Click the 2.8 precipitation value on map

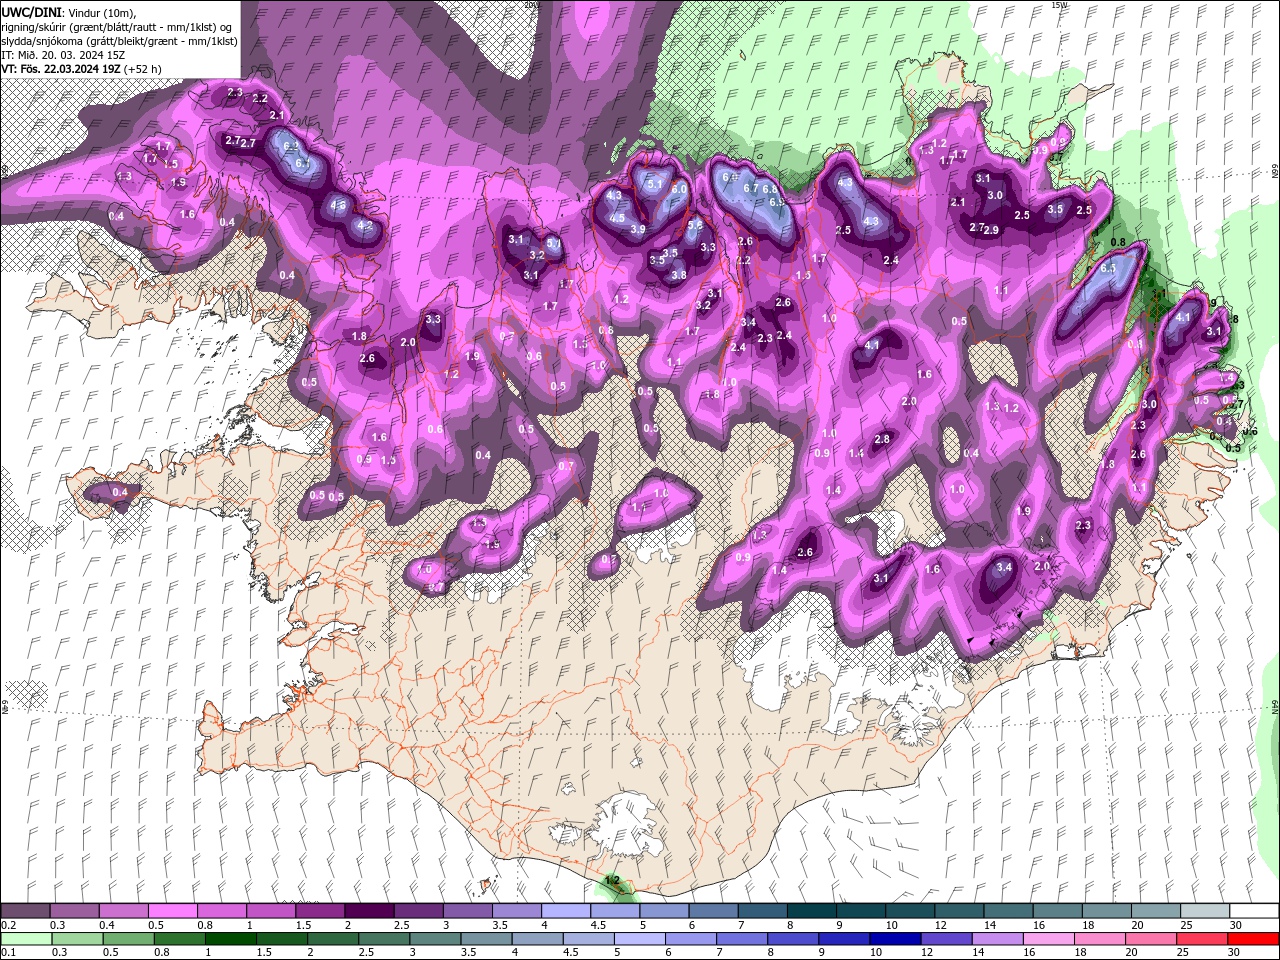pos(882,439)
